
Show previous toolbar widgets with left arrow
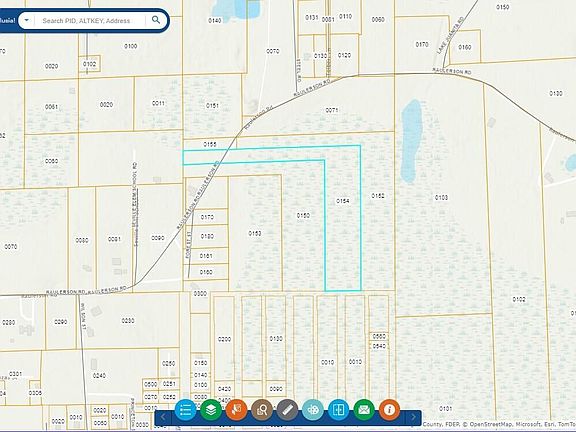click(x=163, y=417)
